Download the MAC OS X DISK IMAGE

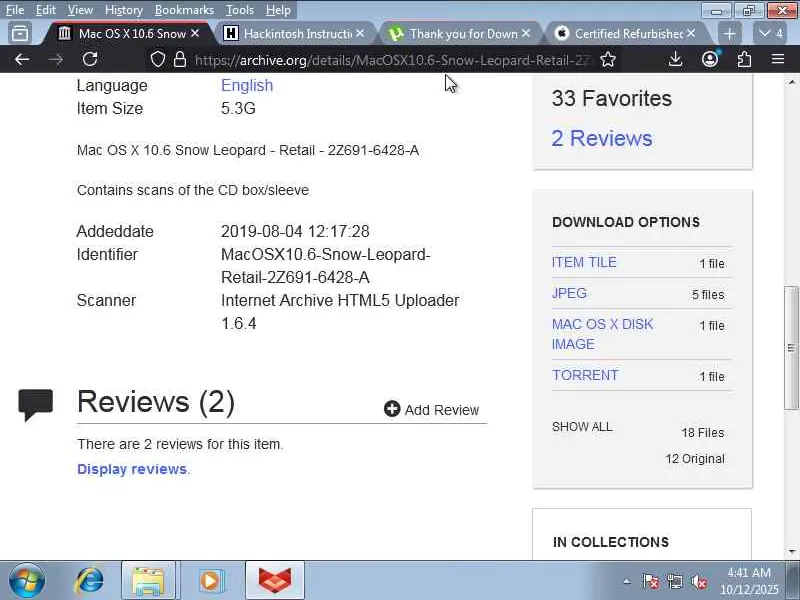pyautogui.click(x=602, y=334)
